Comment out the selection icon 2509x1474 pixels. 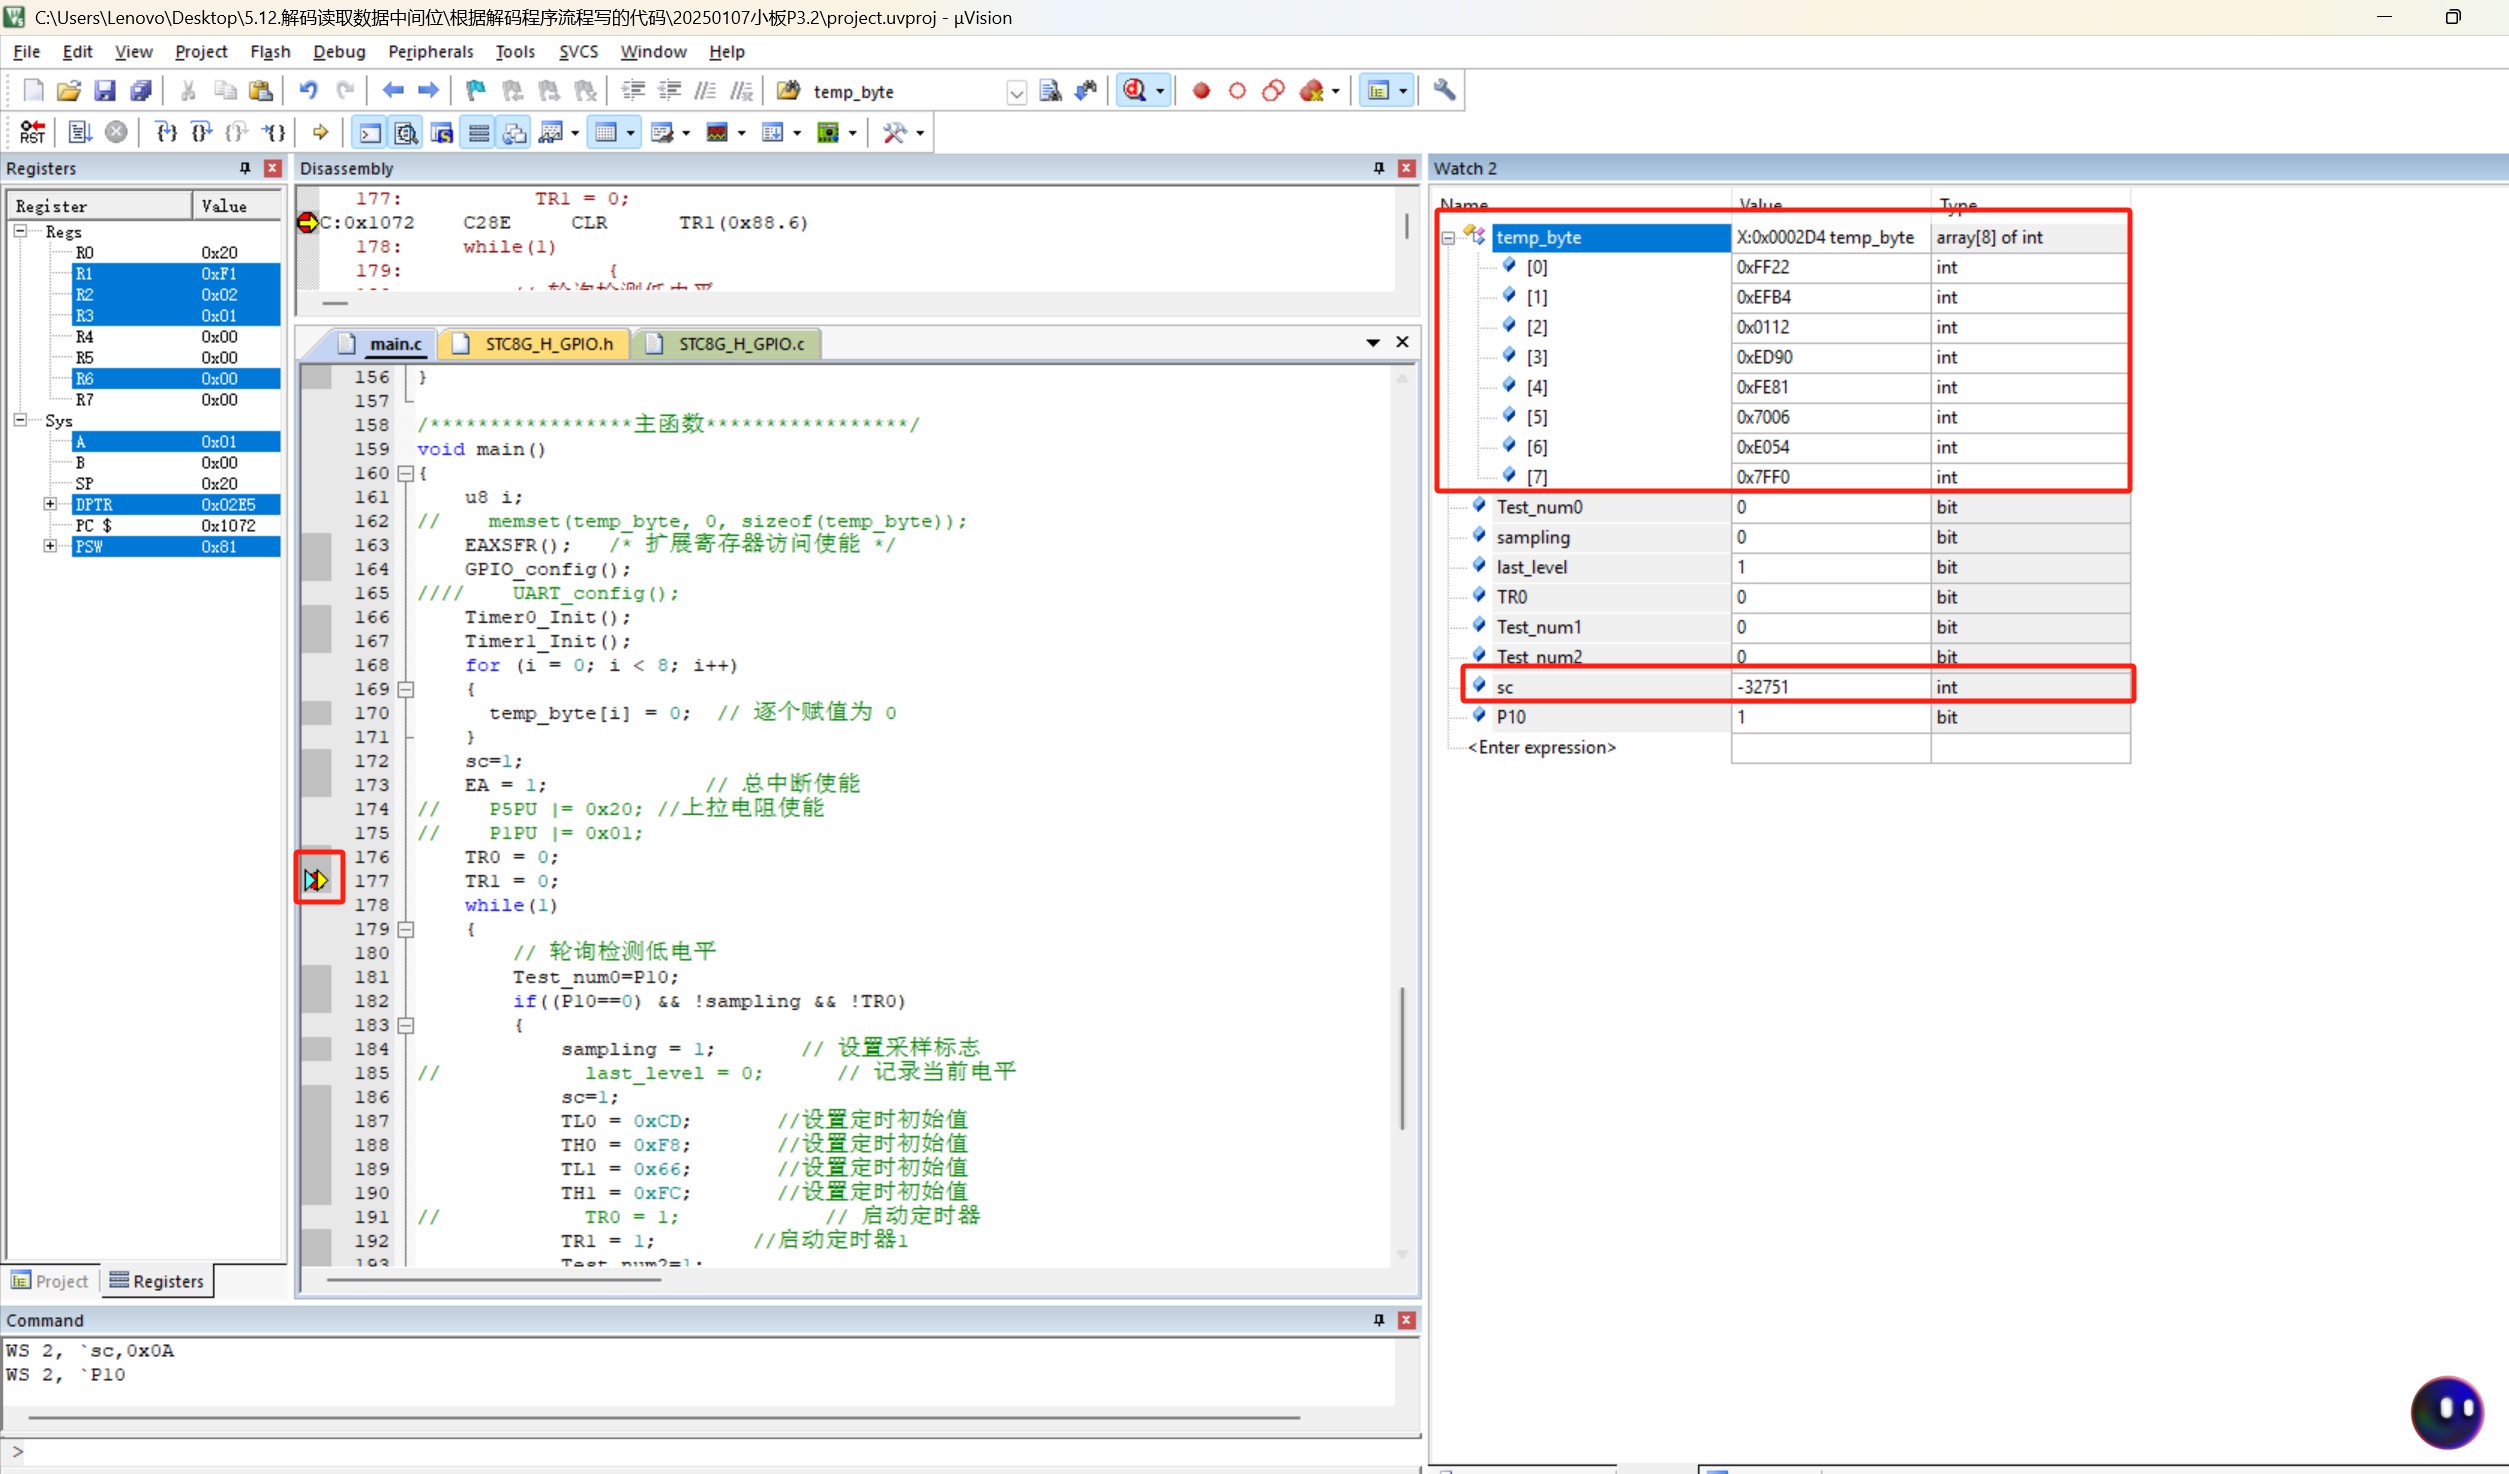pos(705,91)
